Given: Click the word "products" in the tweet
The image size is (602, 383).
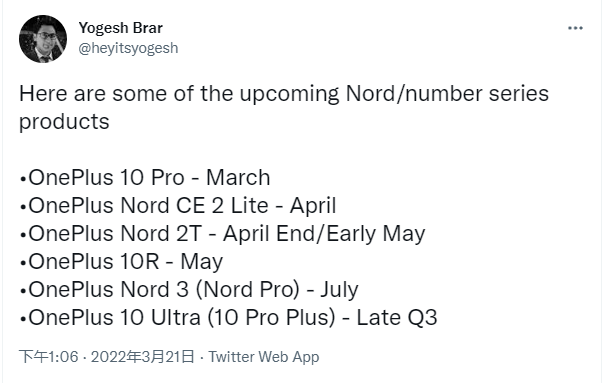Looking at the screenshot, I should pos(64,122).
